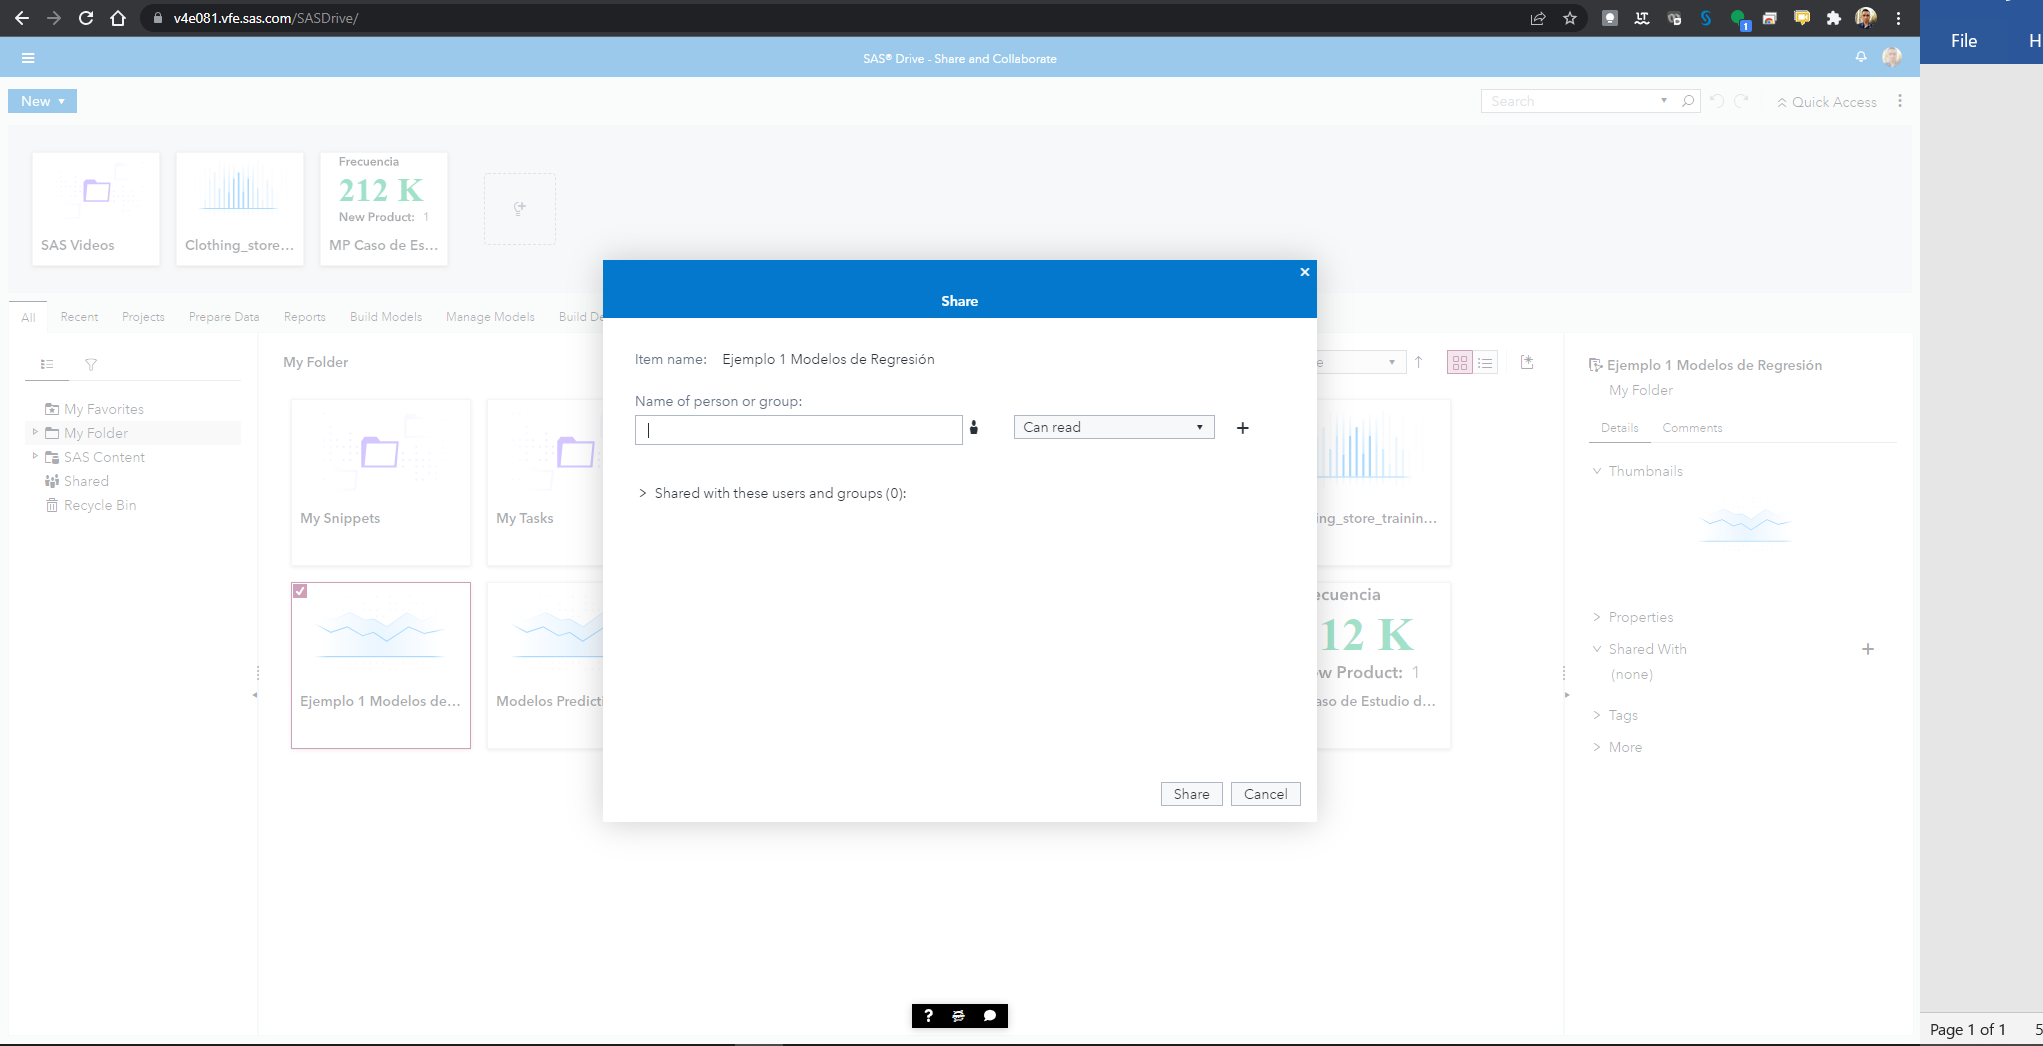Deselect the Ejemplo 1 Modelos checkbox
The image size is (2043, 1046).
pos(301,591)
